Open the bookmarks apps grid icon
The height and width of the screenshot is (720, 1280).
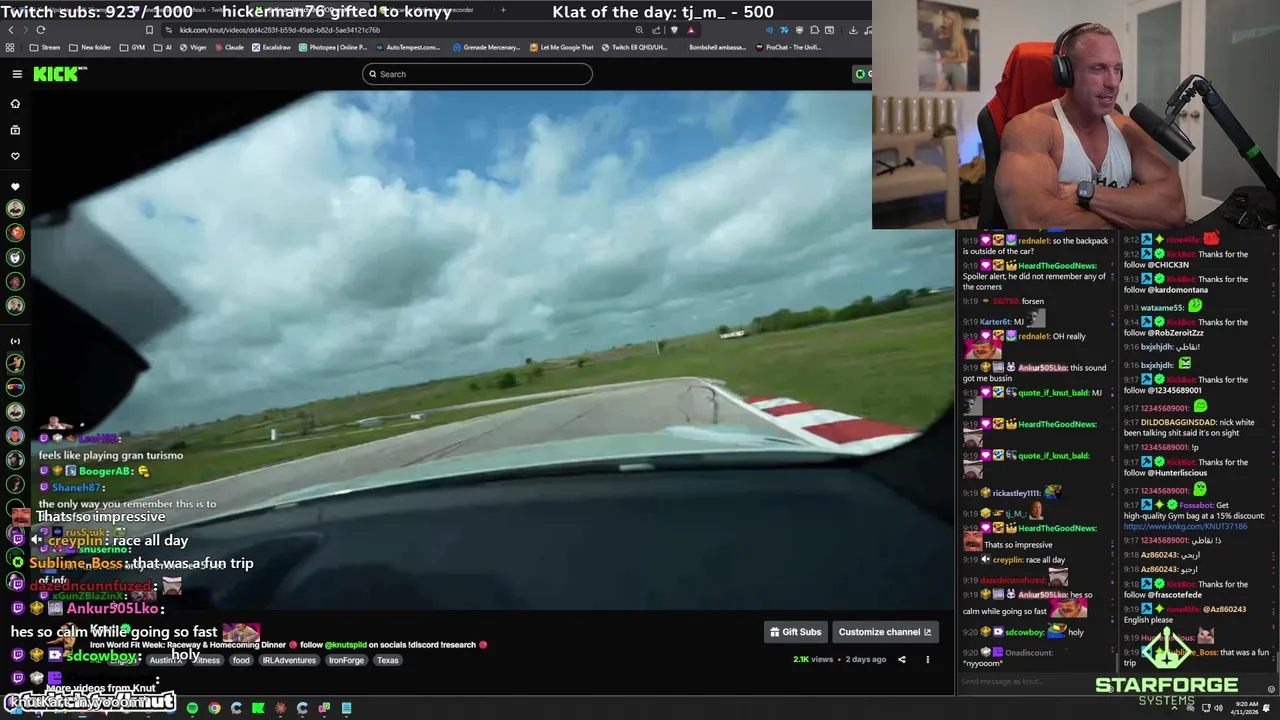coord(10,47)
